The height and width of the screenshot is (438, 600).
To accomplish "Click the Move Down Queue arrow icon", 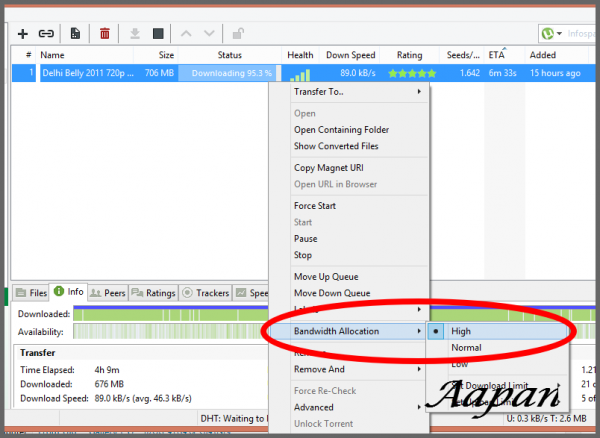I will tap(209, 34).
